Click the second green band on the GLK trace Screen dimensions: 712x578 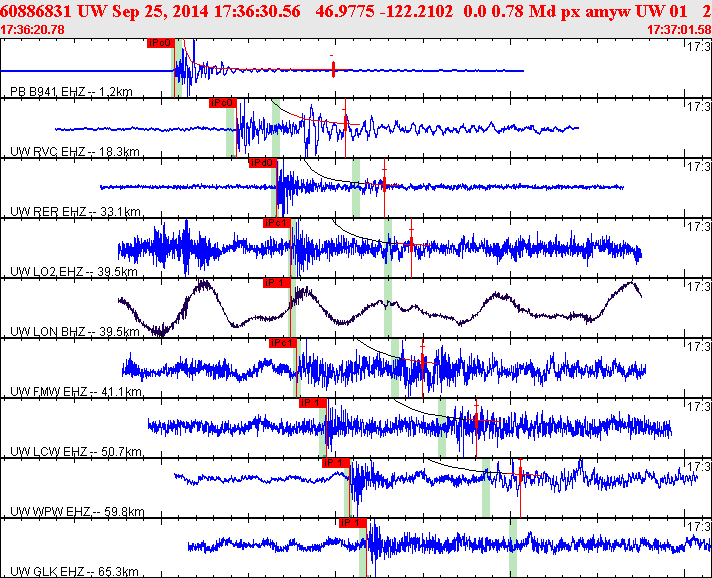513,548
